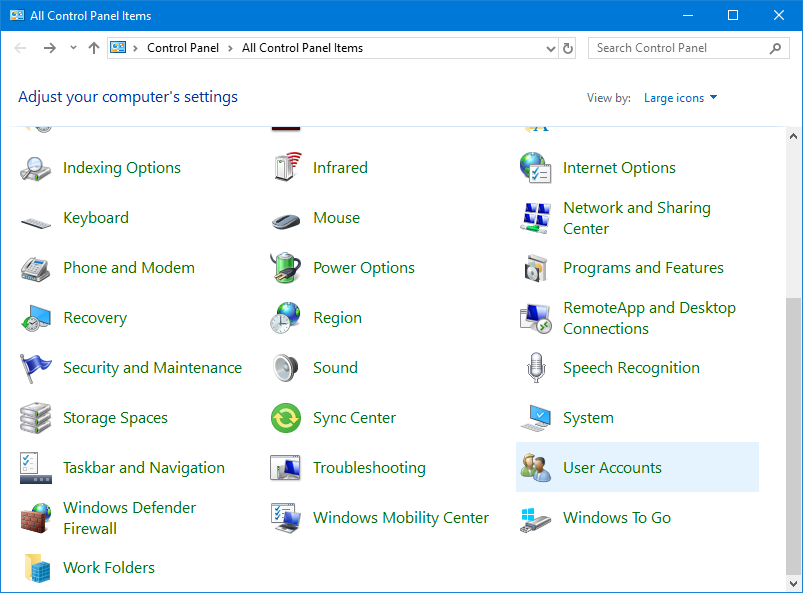Open the Troubleshooting icon
This screenshot has width=803, height=593.
click(x=286, y=468)
